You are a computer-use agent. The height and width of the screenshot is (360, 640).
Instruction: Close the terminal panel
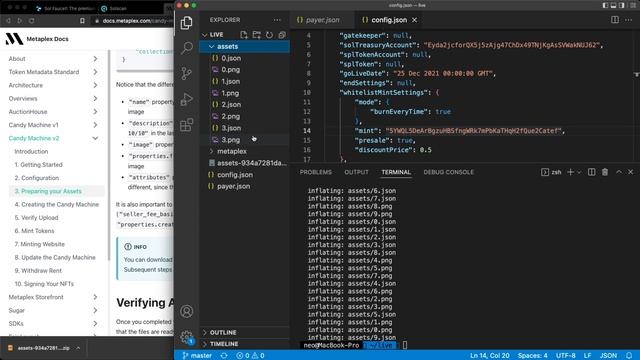point(631,172)
